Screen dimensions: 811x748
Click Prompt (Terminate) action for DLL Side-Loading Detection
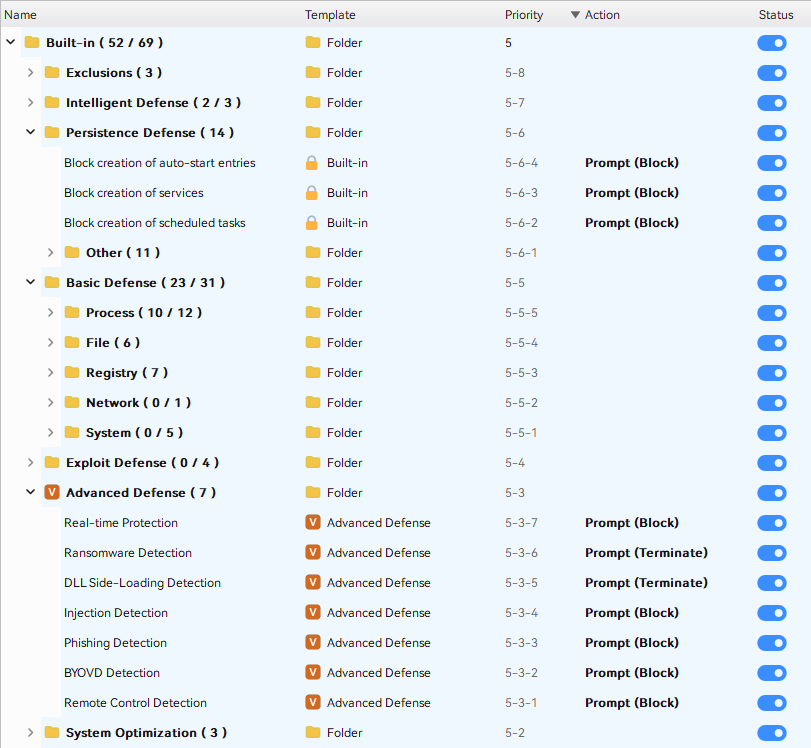click(646, 582)
